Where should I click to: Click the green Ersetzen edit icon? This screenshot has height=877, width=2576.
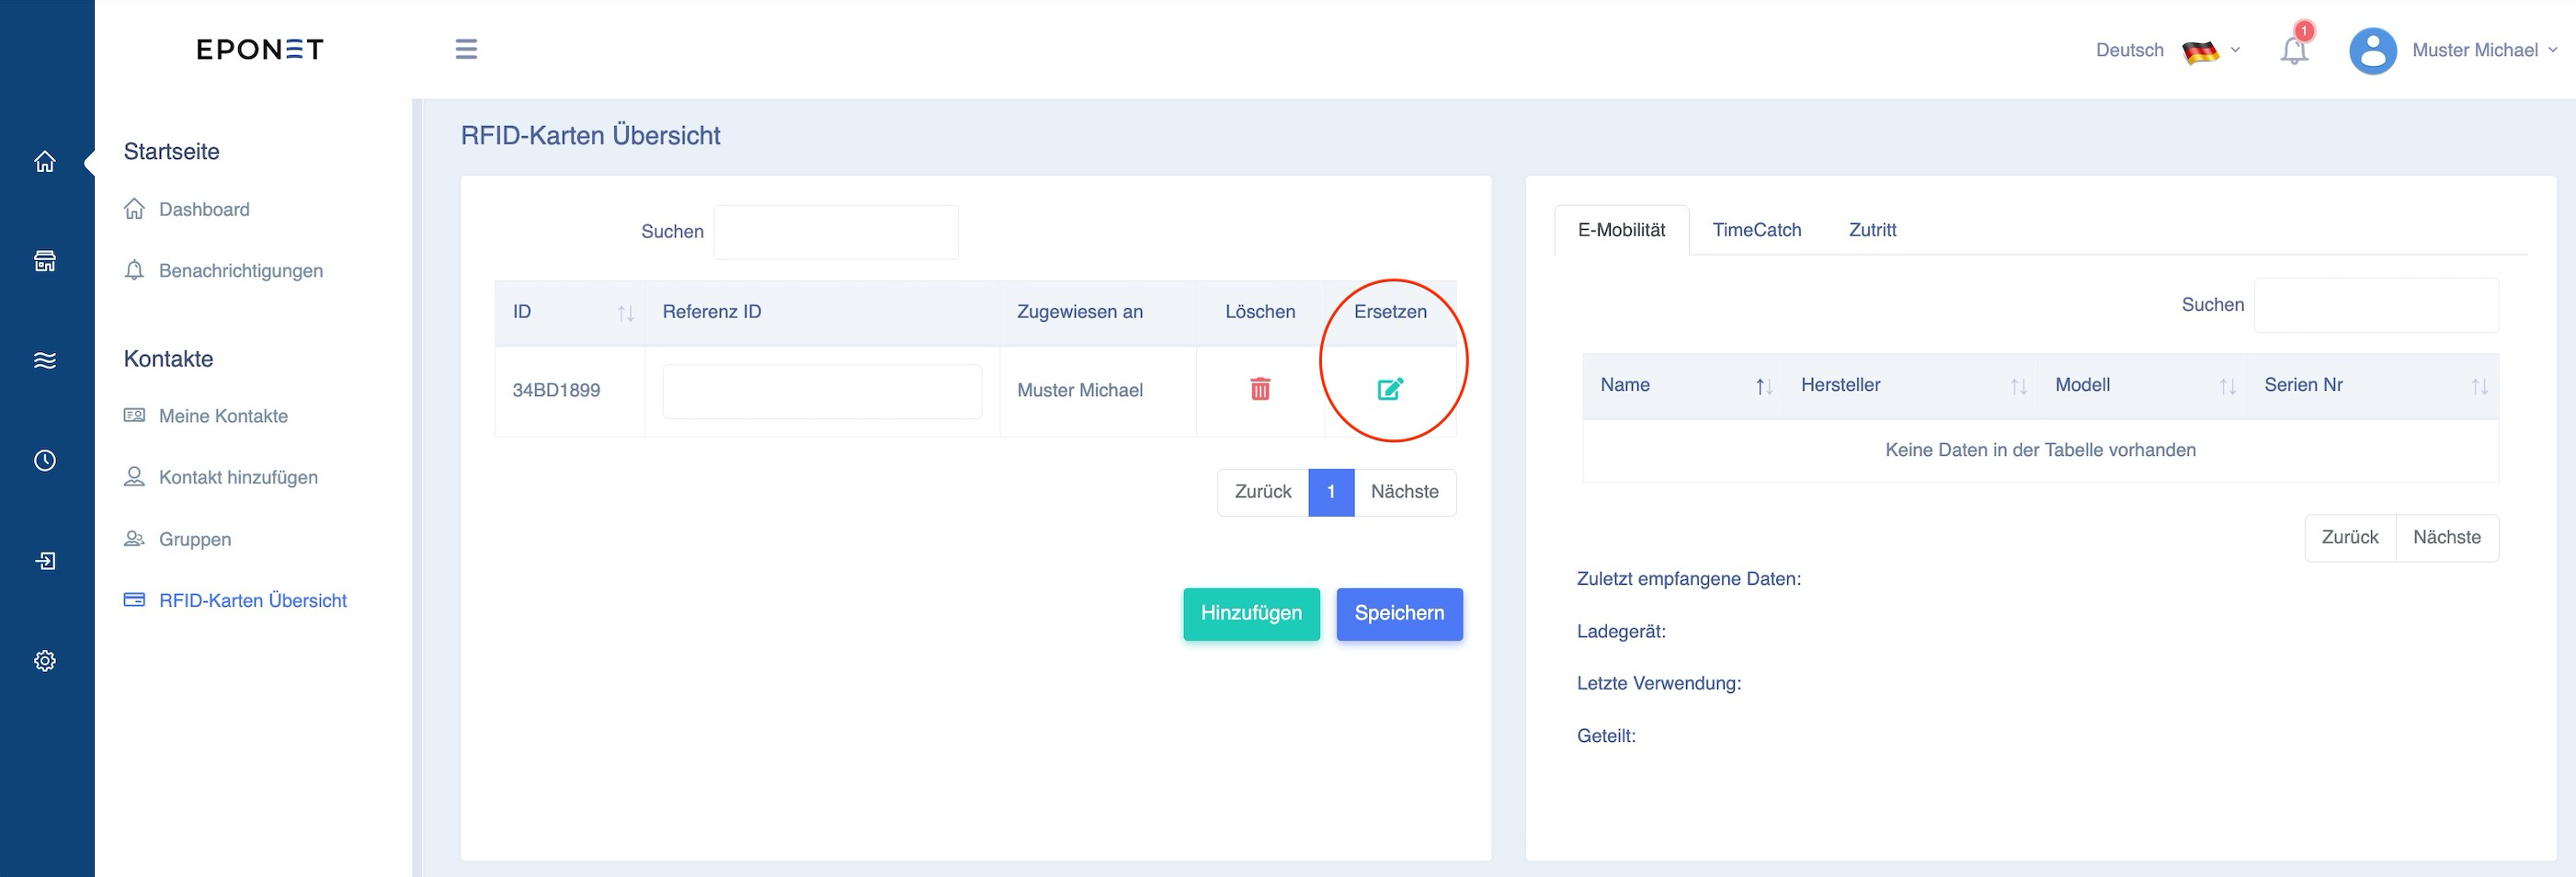[x=1390, y=389]
